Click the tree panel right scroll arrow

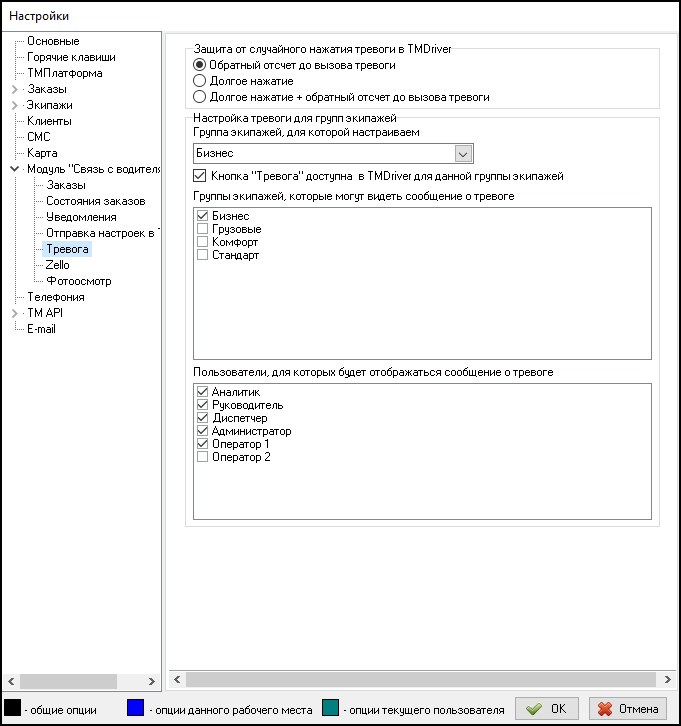tap(153, 680)
